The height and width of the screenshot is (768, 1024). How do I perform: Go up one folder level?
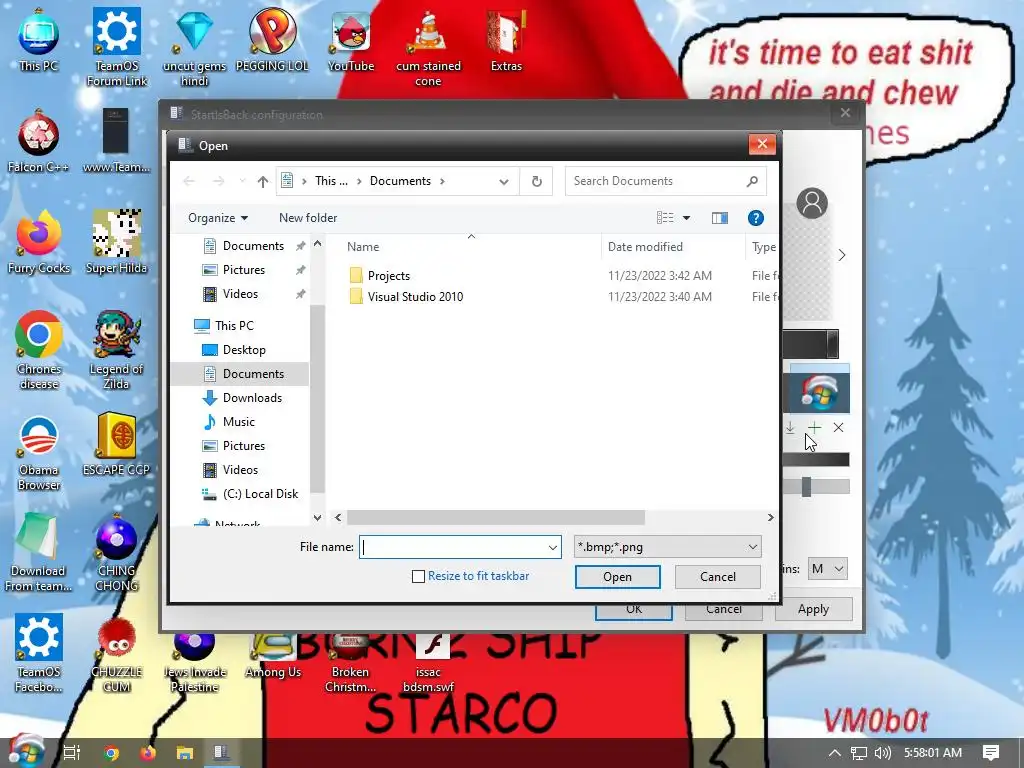click(x=263, y=182)
